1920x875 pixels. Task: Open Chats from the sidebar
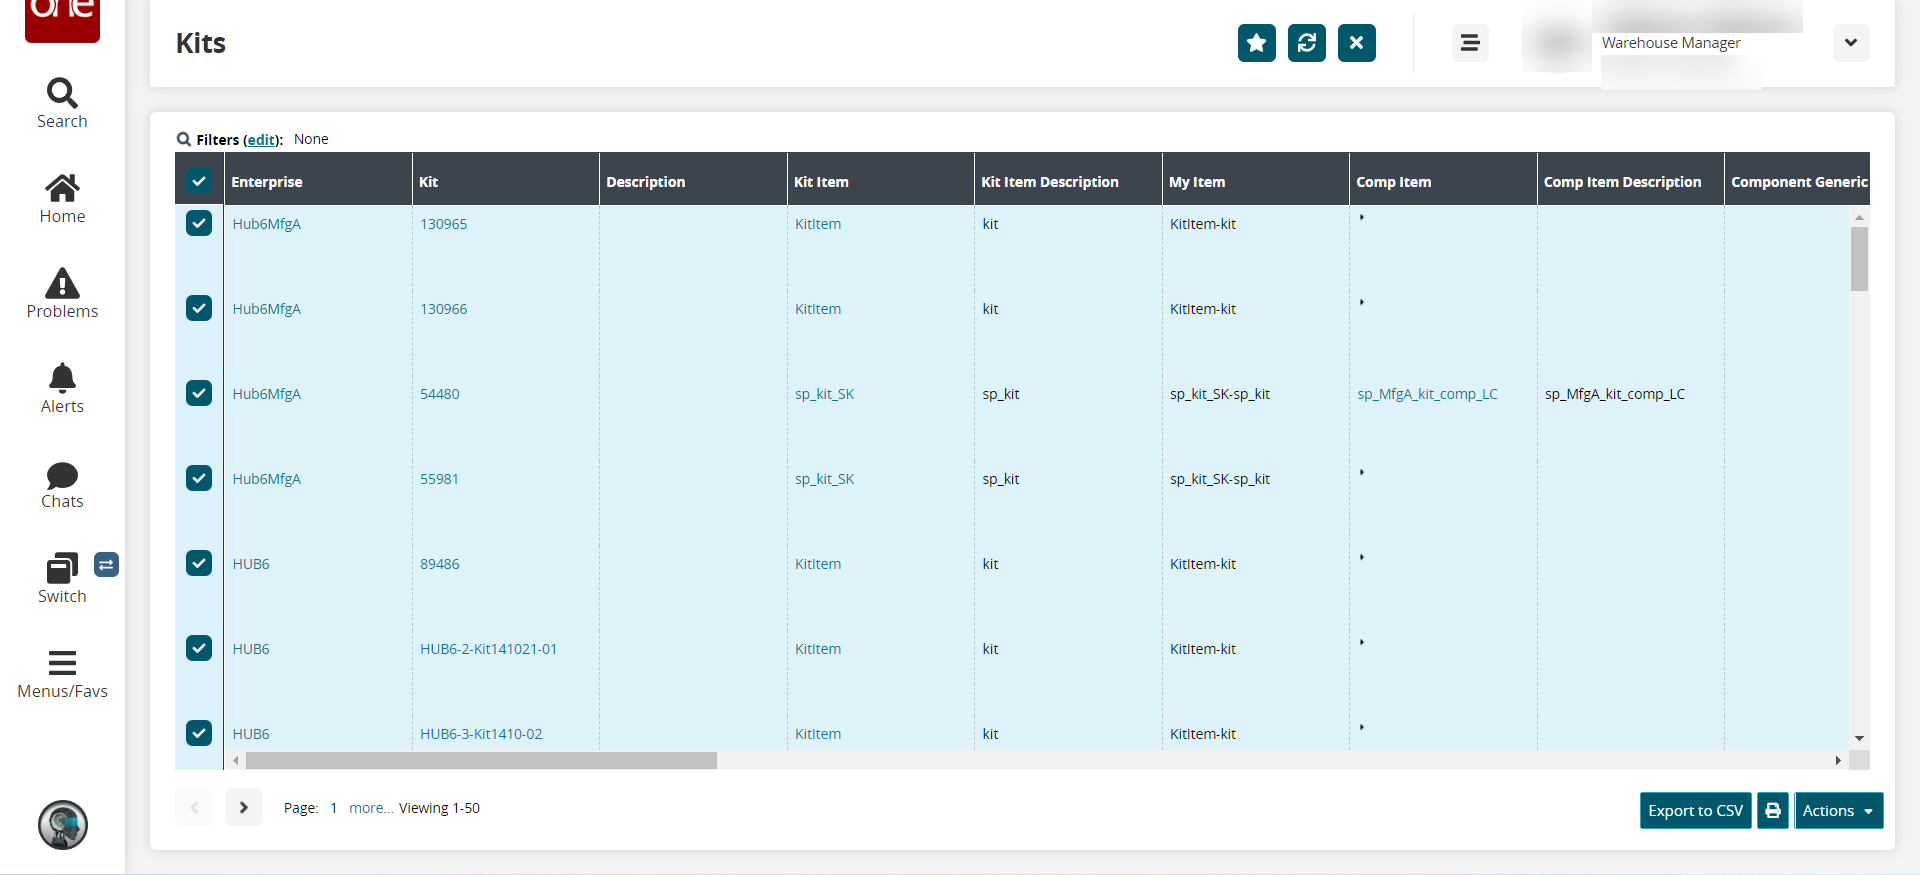[x=62, y=485]
